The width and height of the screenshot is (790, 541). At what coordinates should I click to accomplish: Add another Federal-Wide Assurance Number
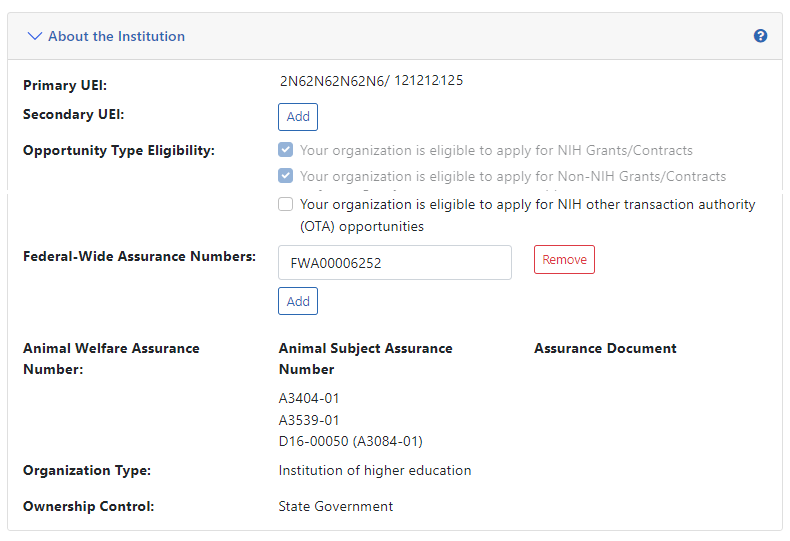(298, 301)
